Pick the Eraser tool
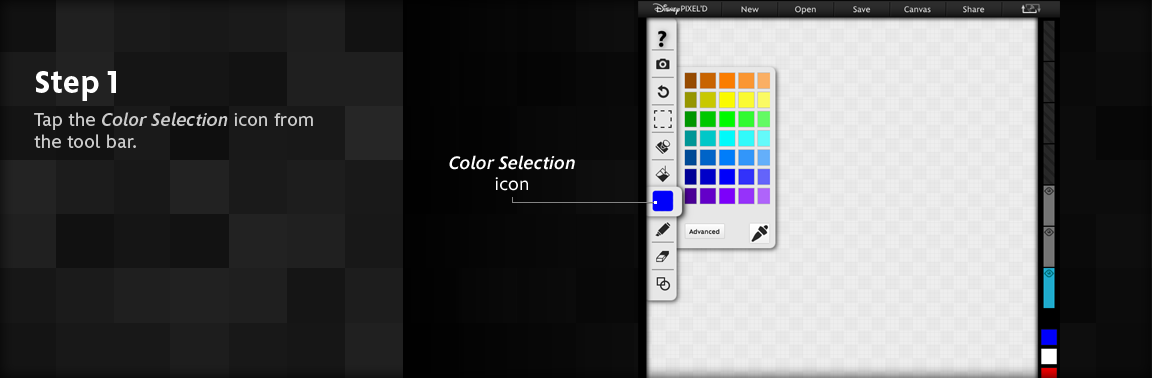The image size is (1152, 378). (662, 257)
